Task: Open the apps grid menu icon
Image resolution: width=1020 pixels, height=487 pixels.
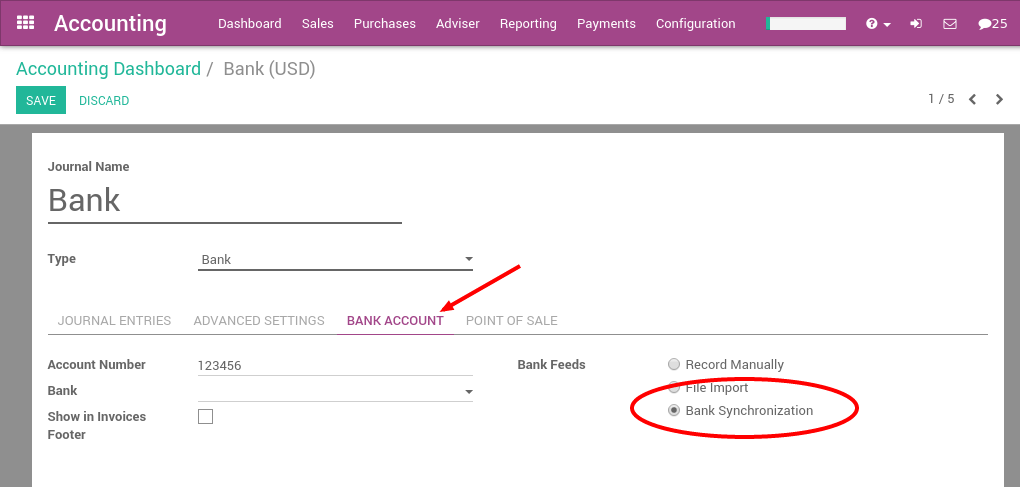Action: tap(26, 23)
